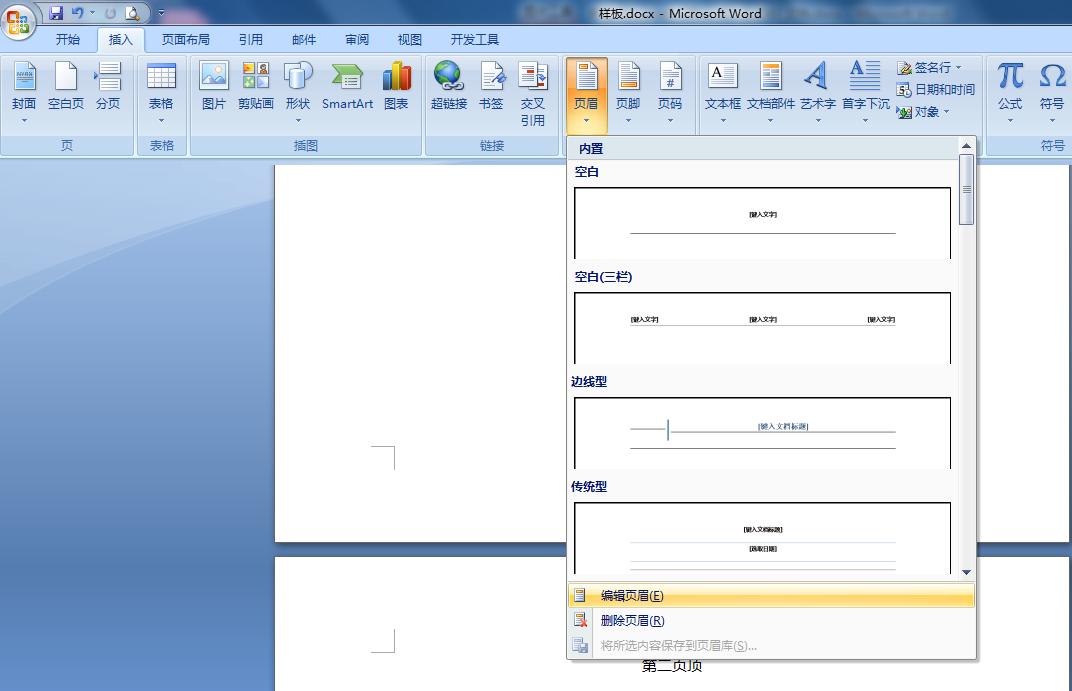
Task: Insert a chart with 图表
Action: [396, 85]
